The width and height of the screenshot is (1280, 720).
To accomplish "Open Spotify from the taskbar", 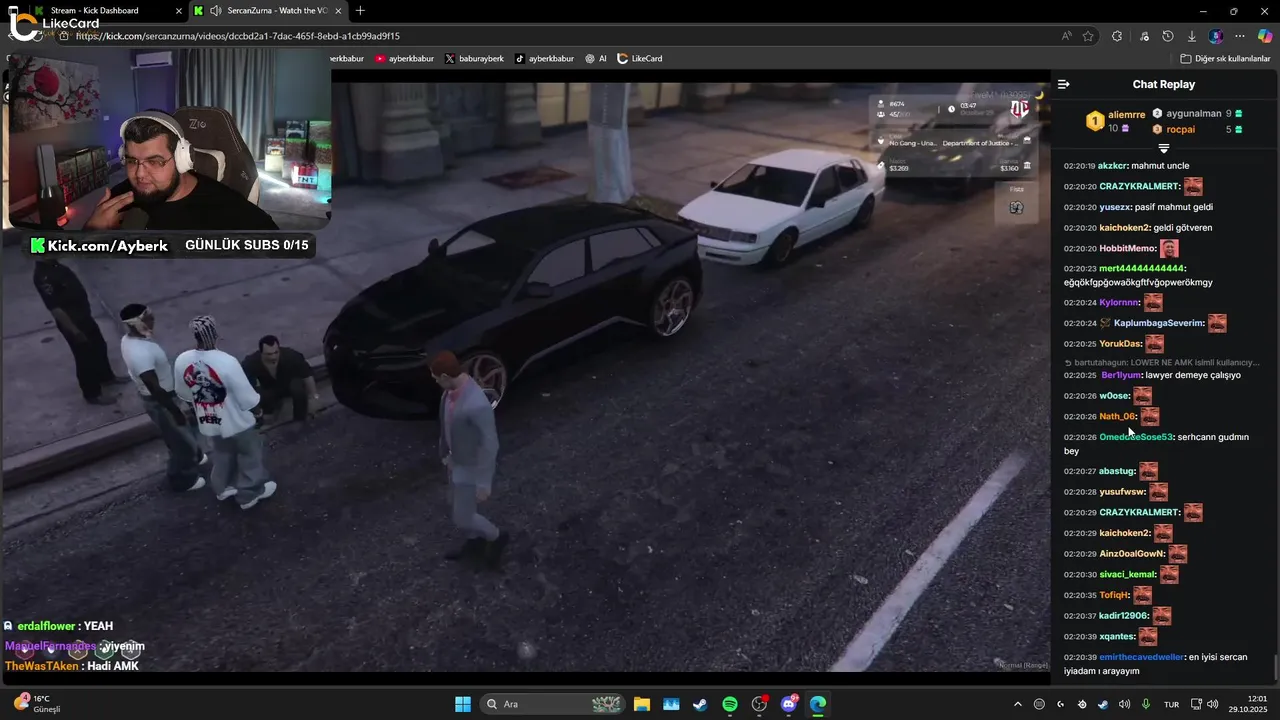I will point(730,704).
